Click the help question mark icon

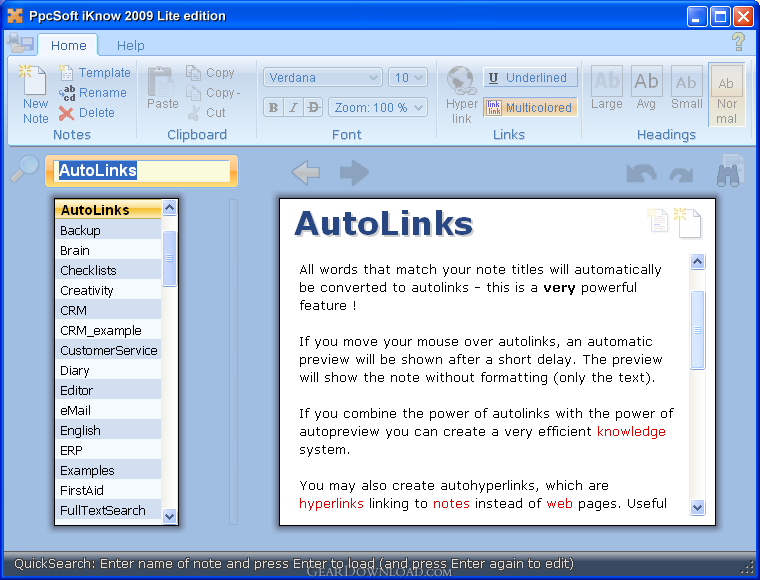pyautogui.click(x=738, y=42)
